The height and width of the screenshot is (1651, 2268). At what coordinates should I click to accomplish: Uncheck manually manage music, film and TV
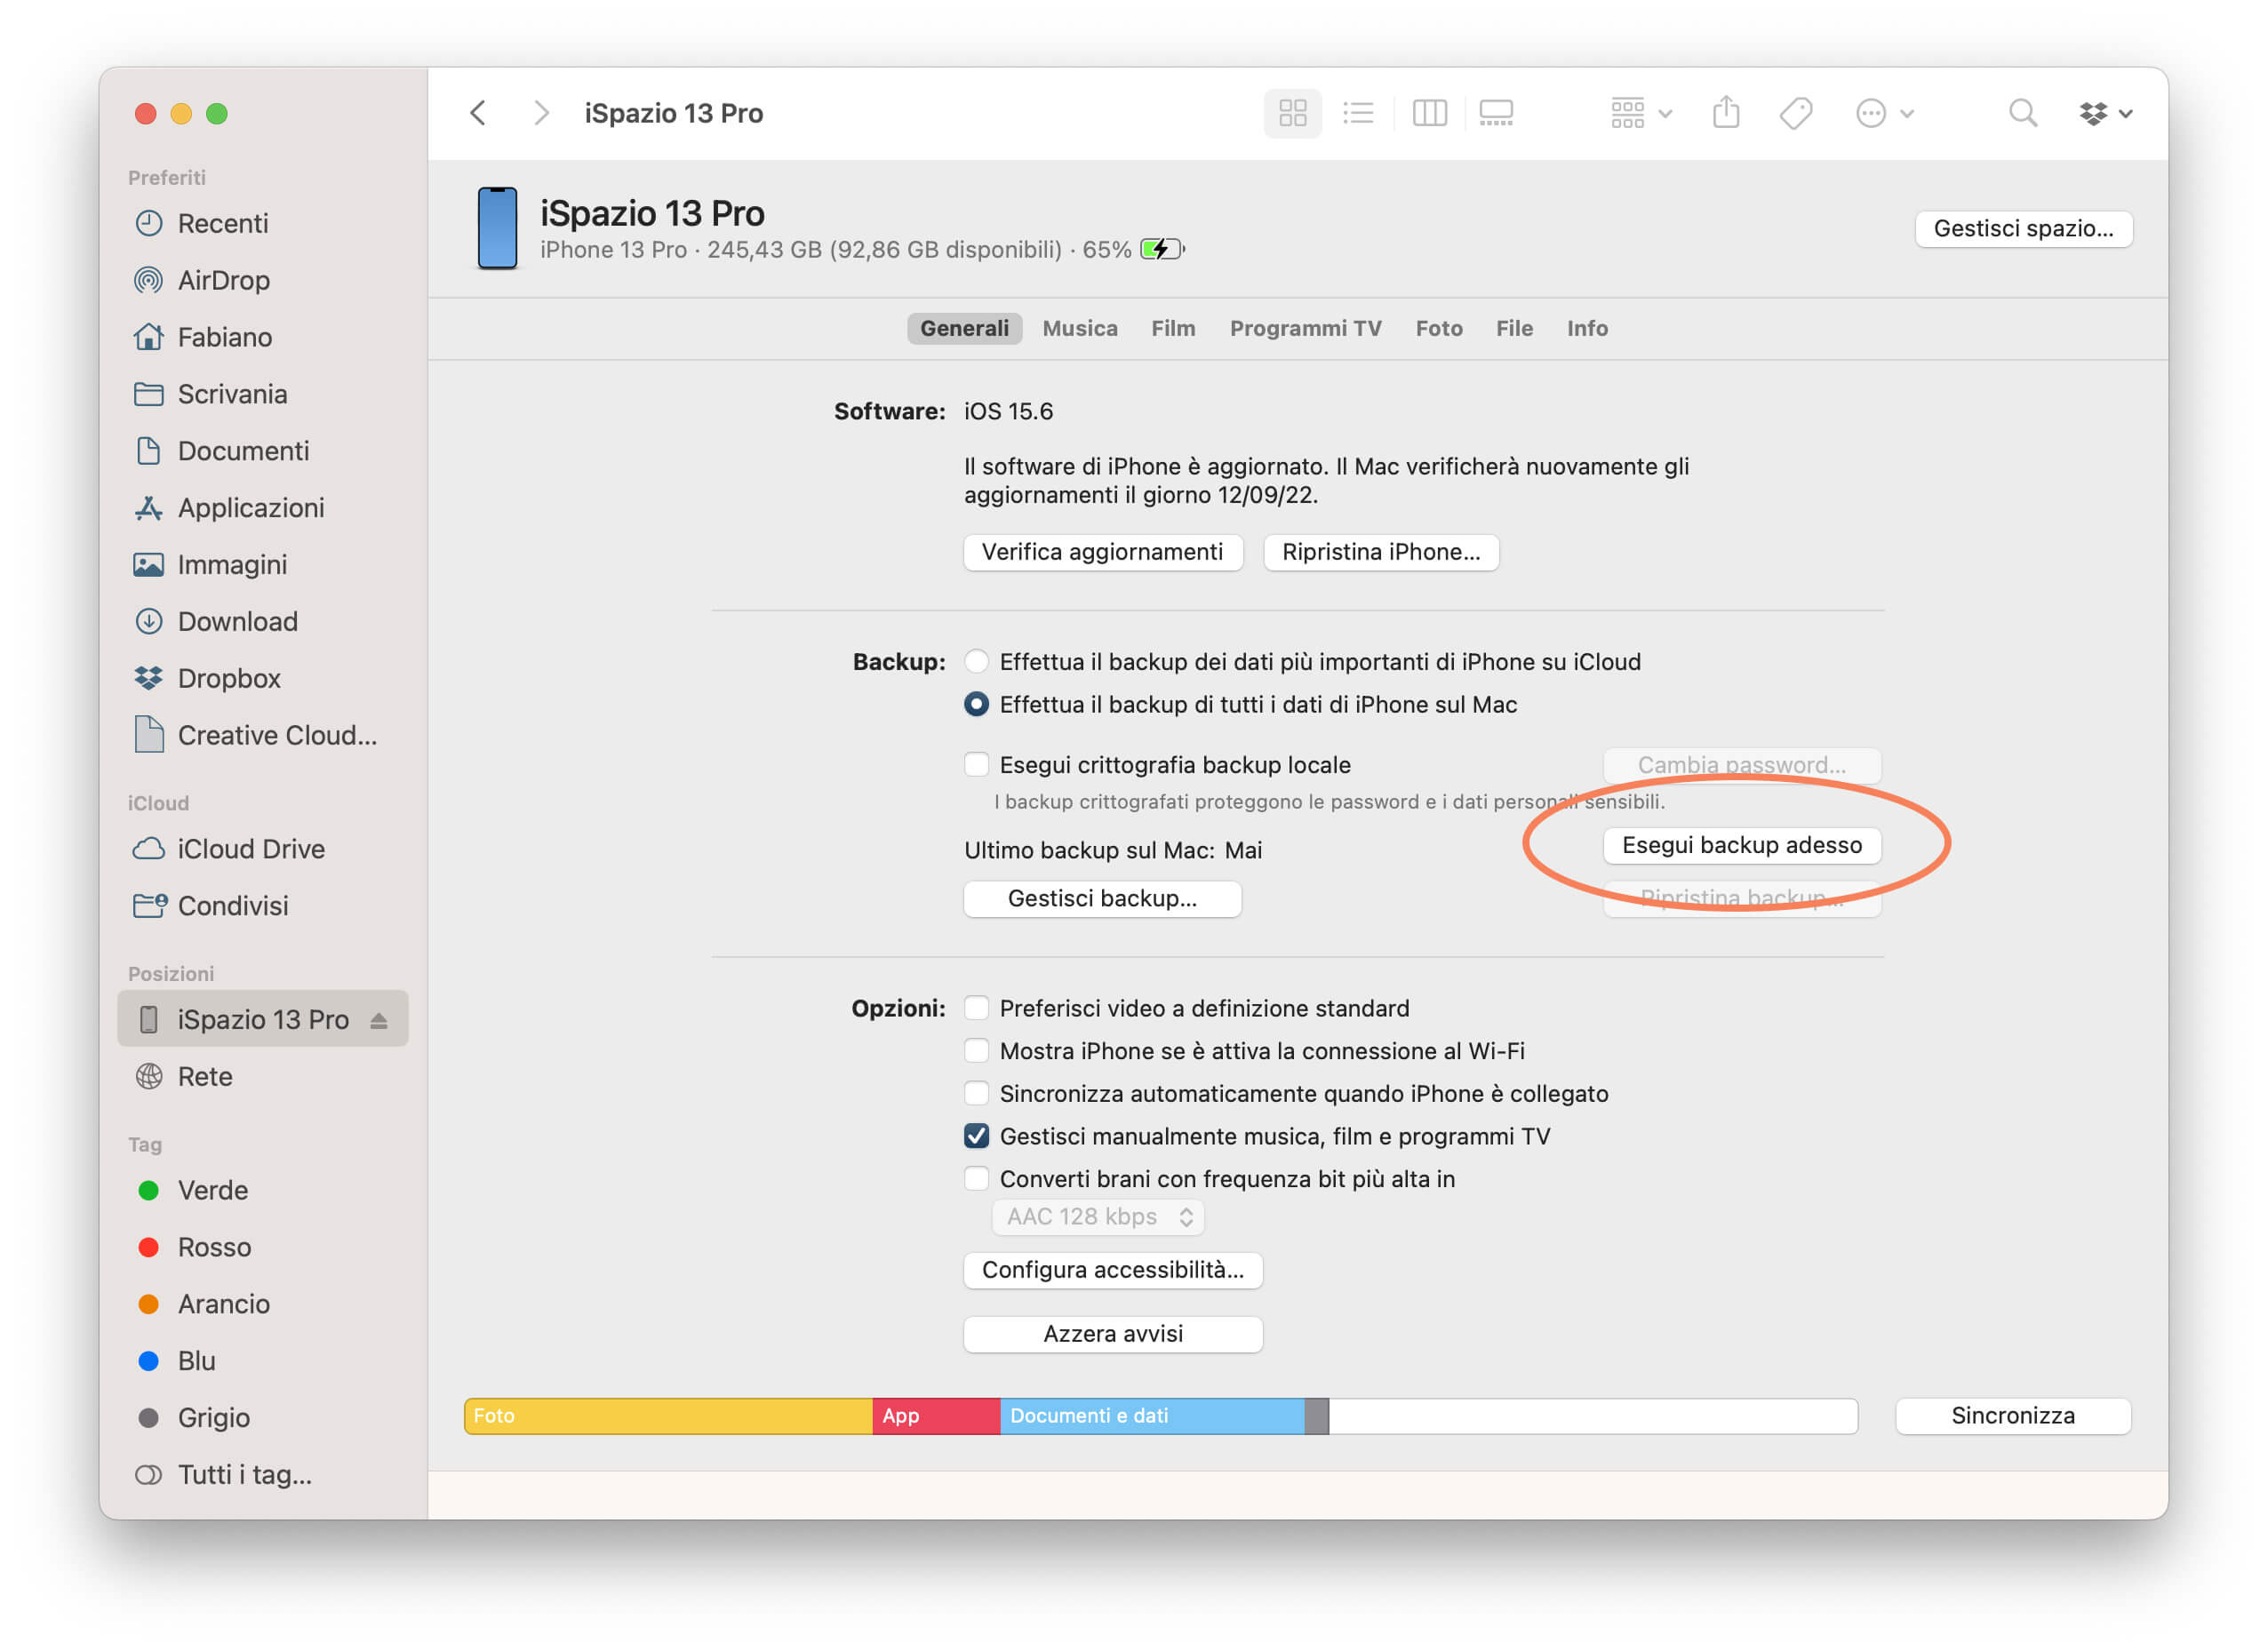click(976, 1137)
